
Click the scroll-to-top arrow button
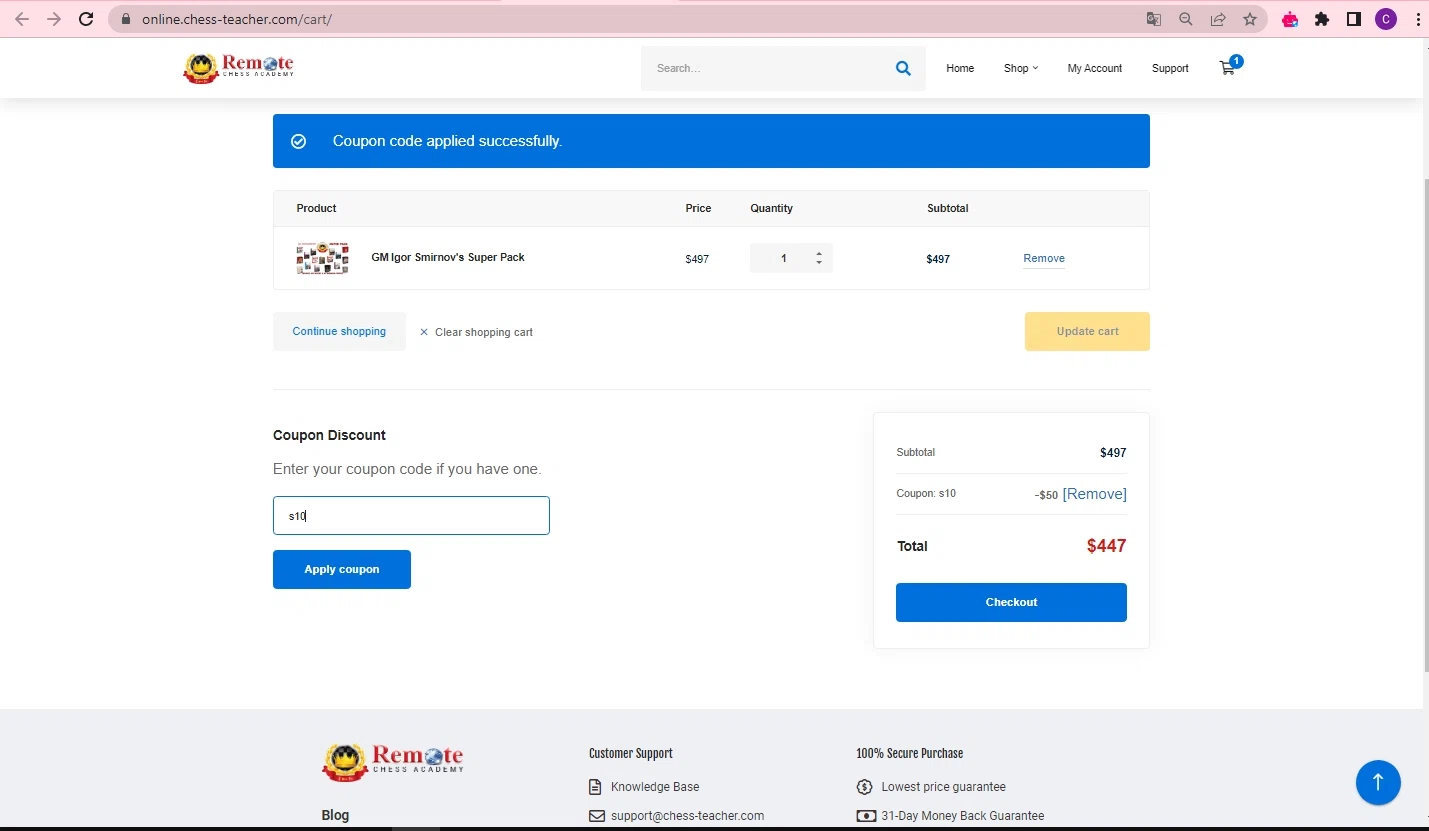pyautogui.click(x=1378, y=782)
